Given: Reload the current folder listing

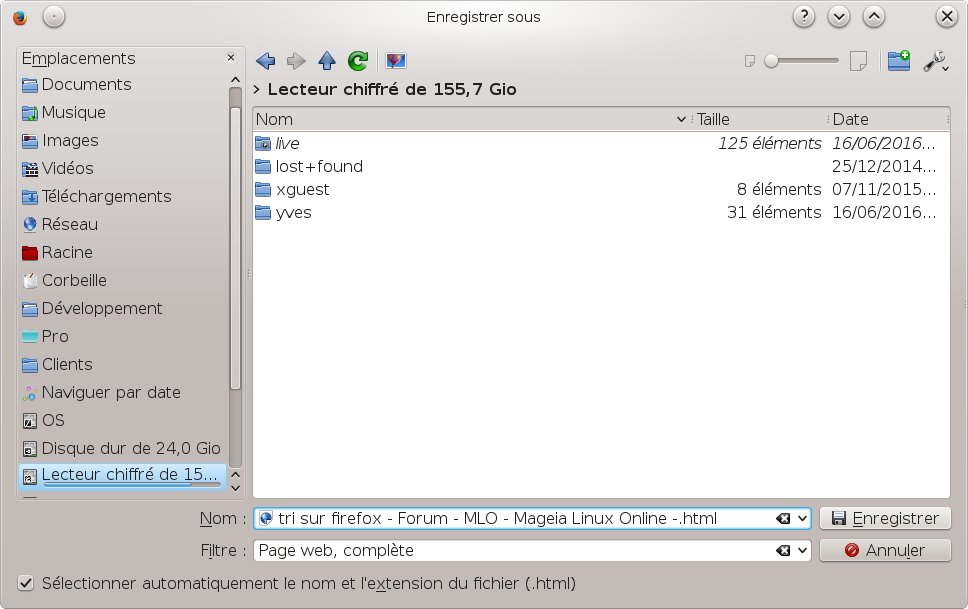Looking at the screenshot, I should coord(358,61).
